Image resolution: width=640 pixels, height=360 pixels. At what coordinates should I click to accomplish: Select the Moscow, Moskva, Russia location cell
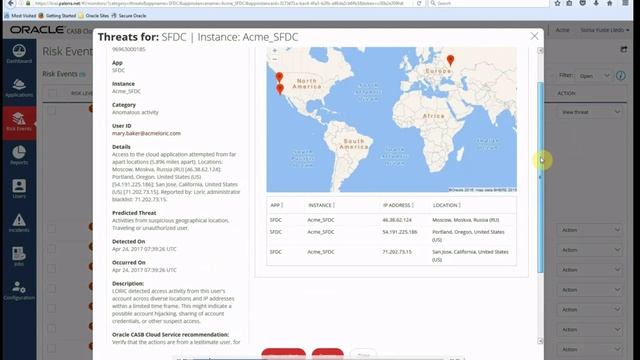click(x=465, y=220)
